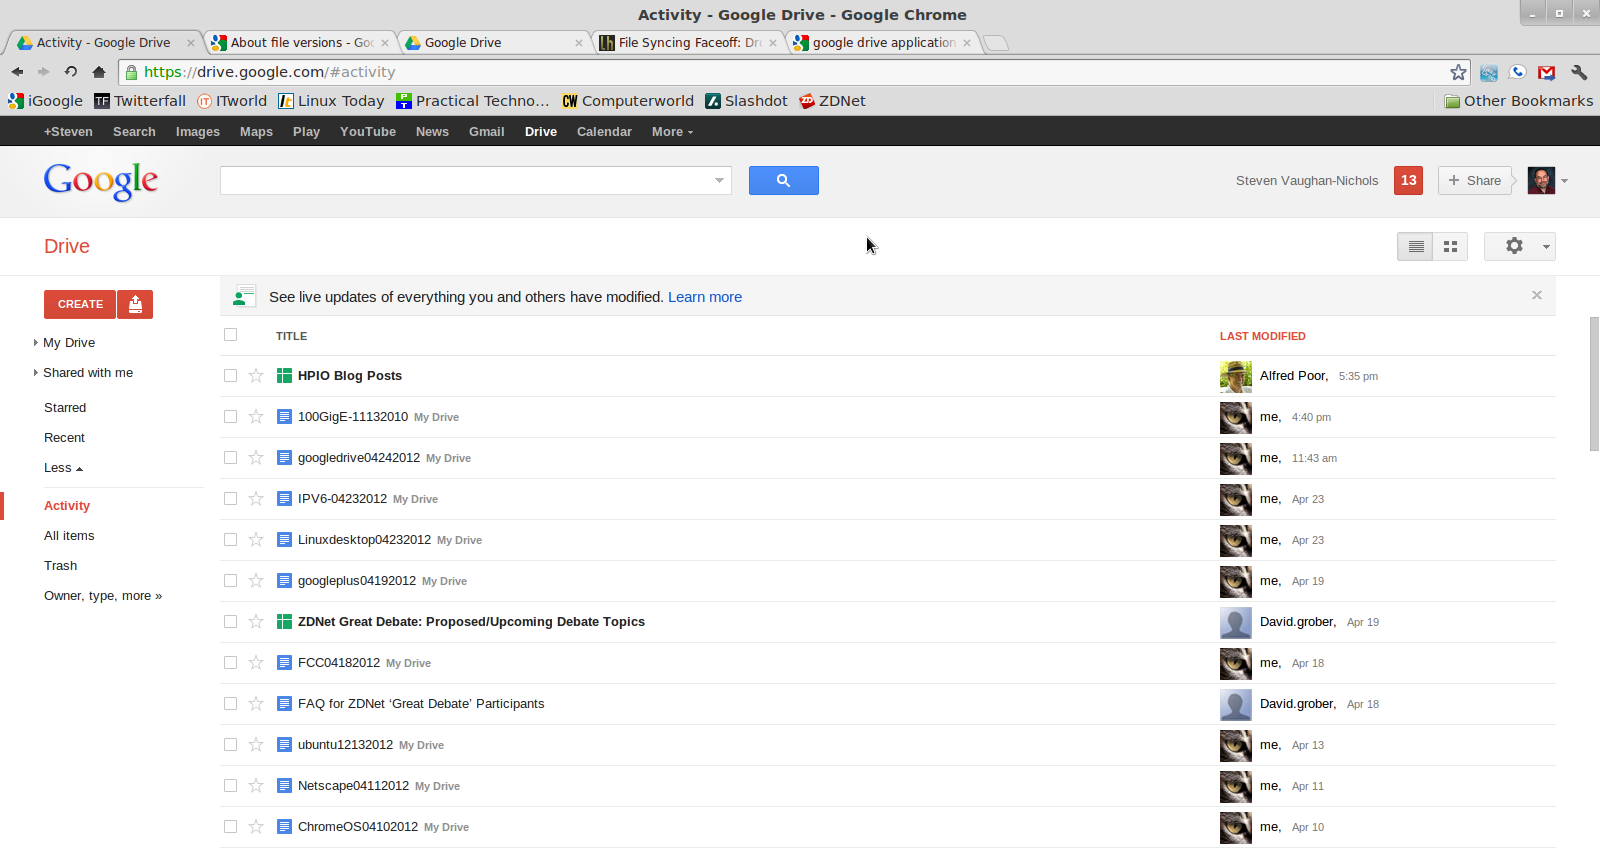
Task: Select checkbox for FCC04182012 document
Action: [x=231, y=663]
